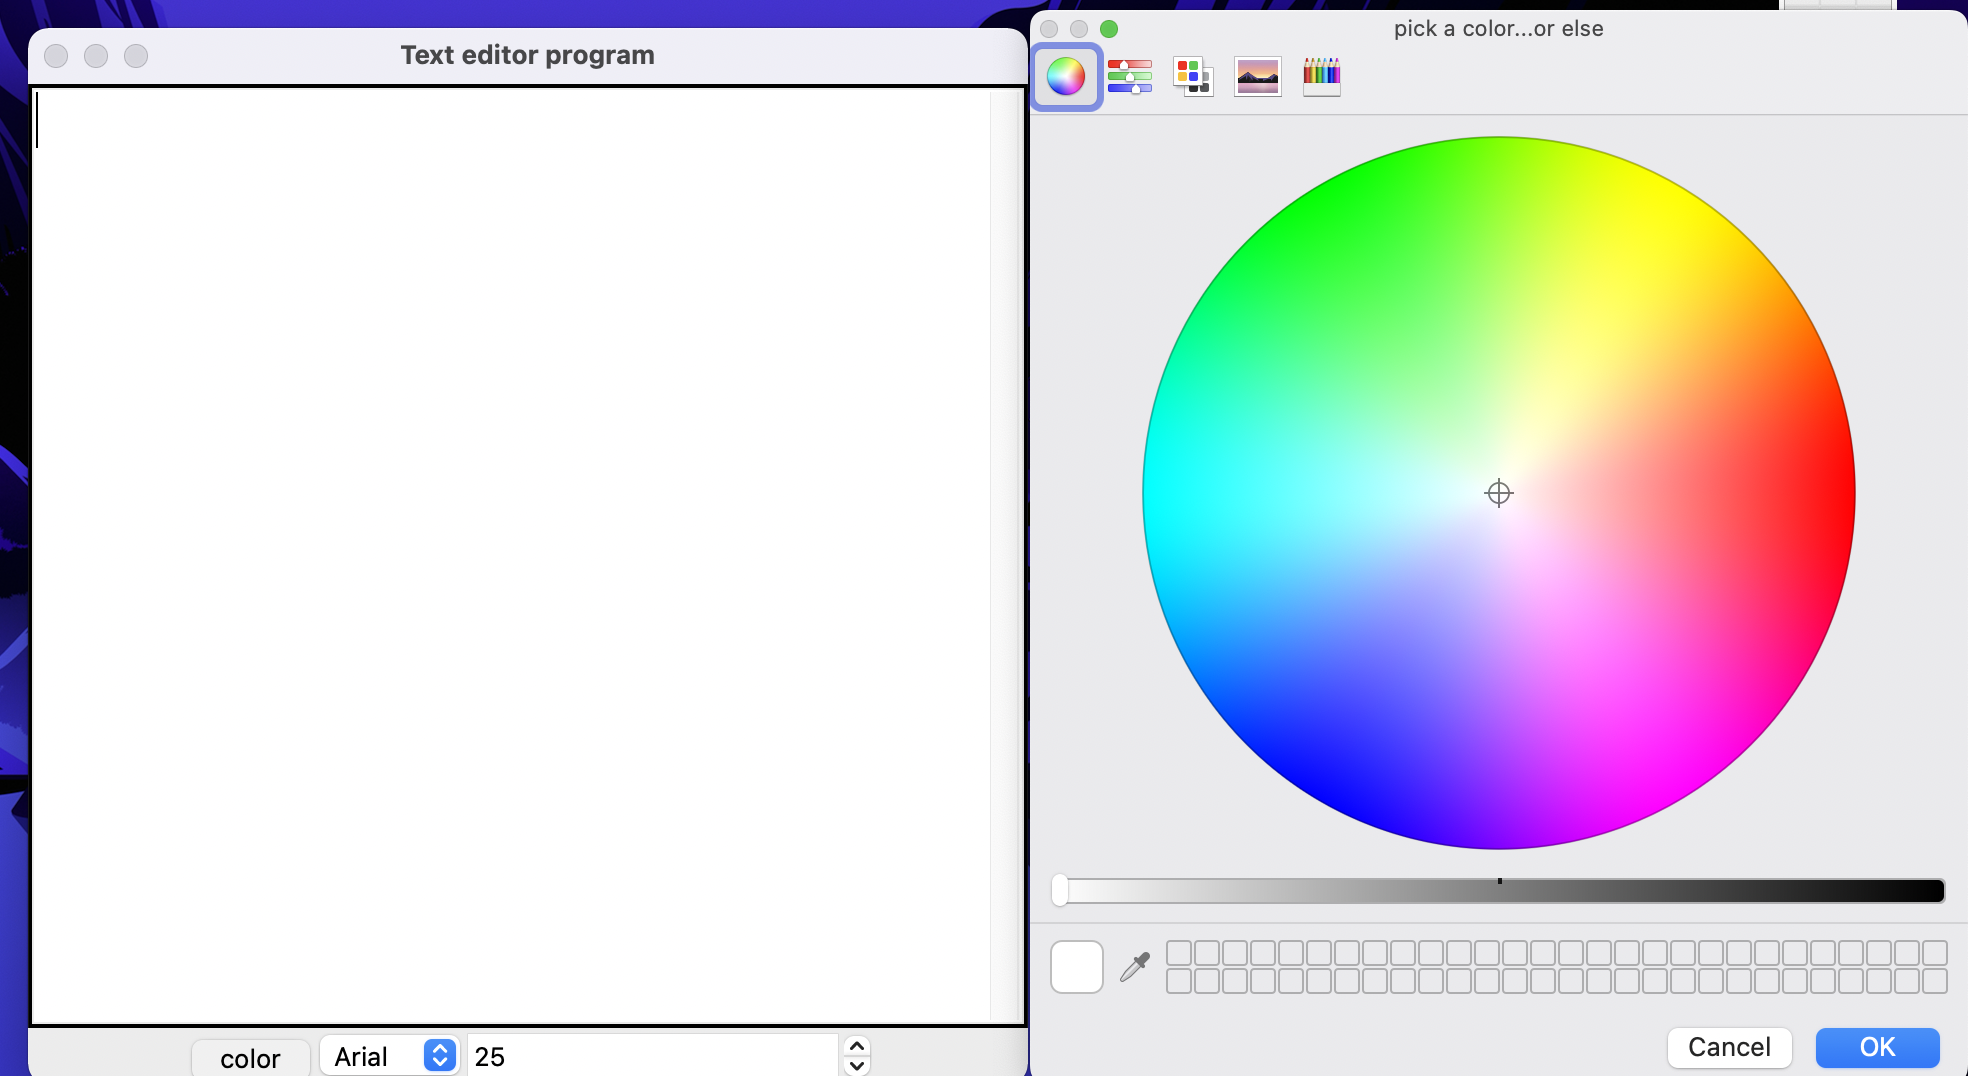
Task: Increase font size with up arrow
Action: click(857, 1046)
